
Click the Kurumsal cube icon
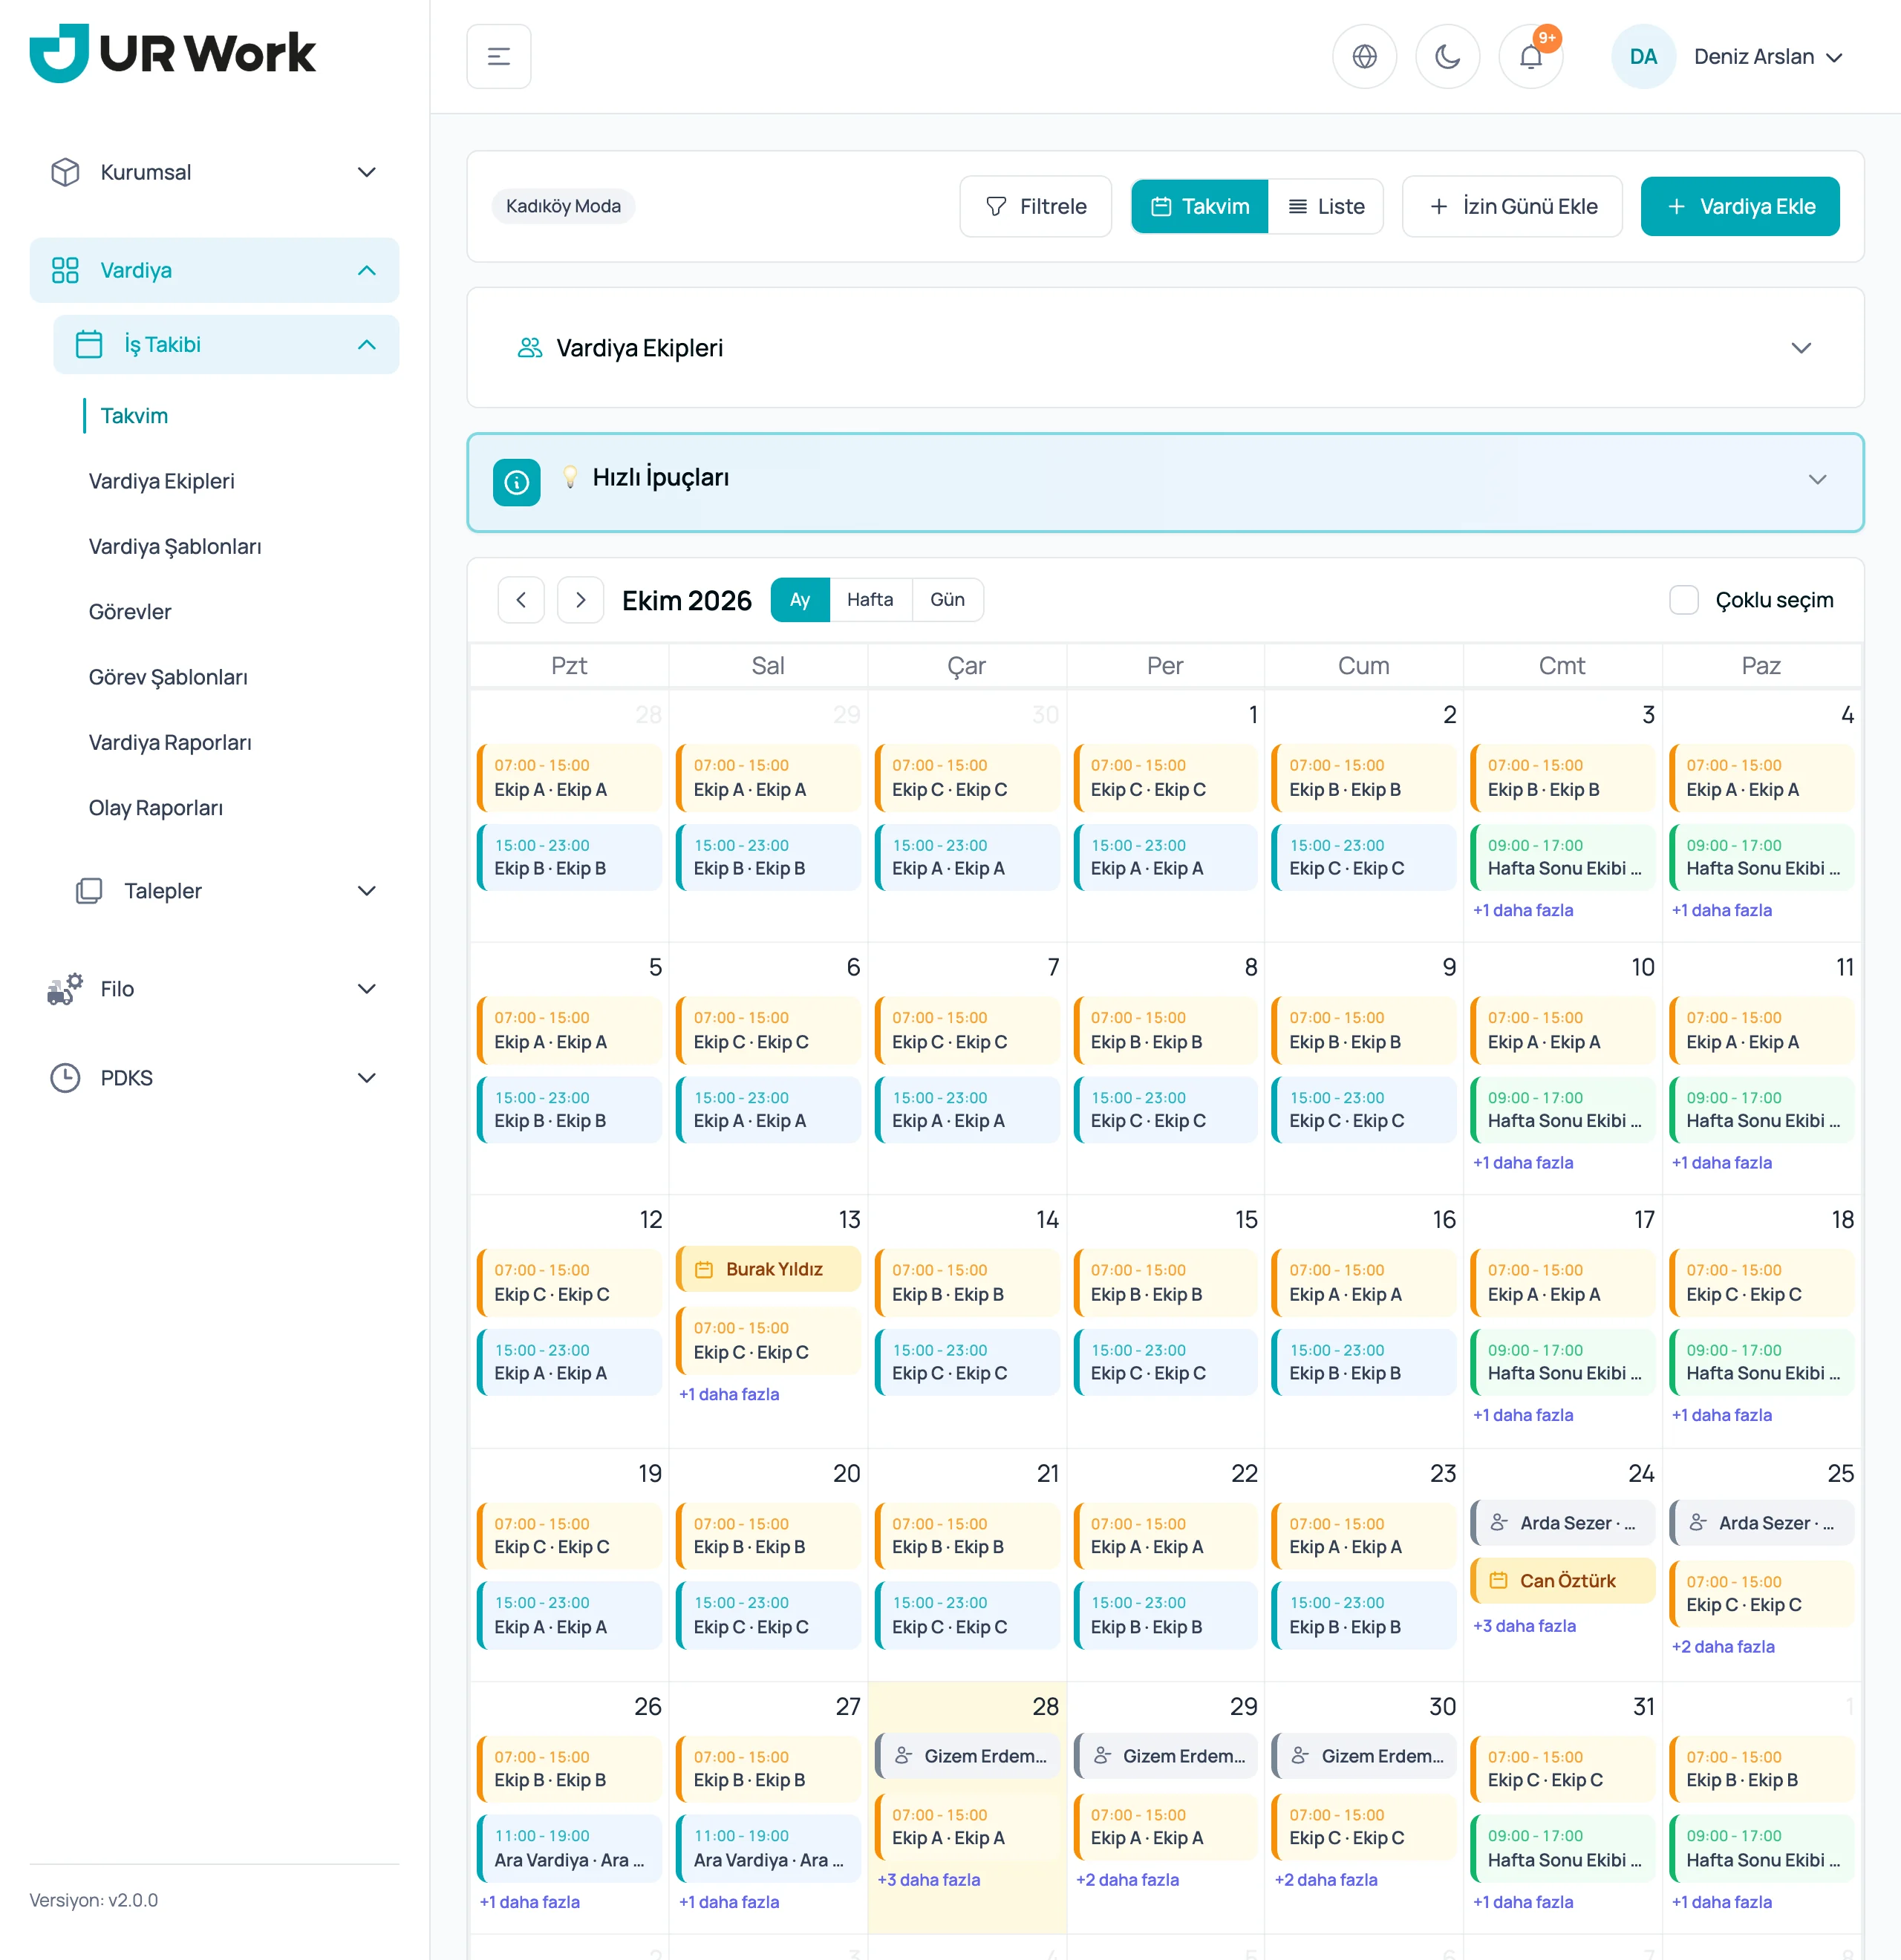[65, 172]
